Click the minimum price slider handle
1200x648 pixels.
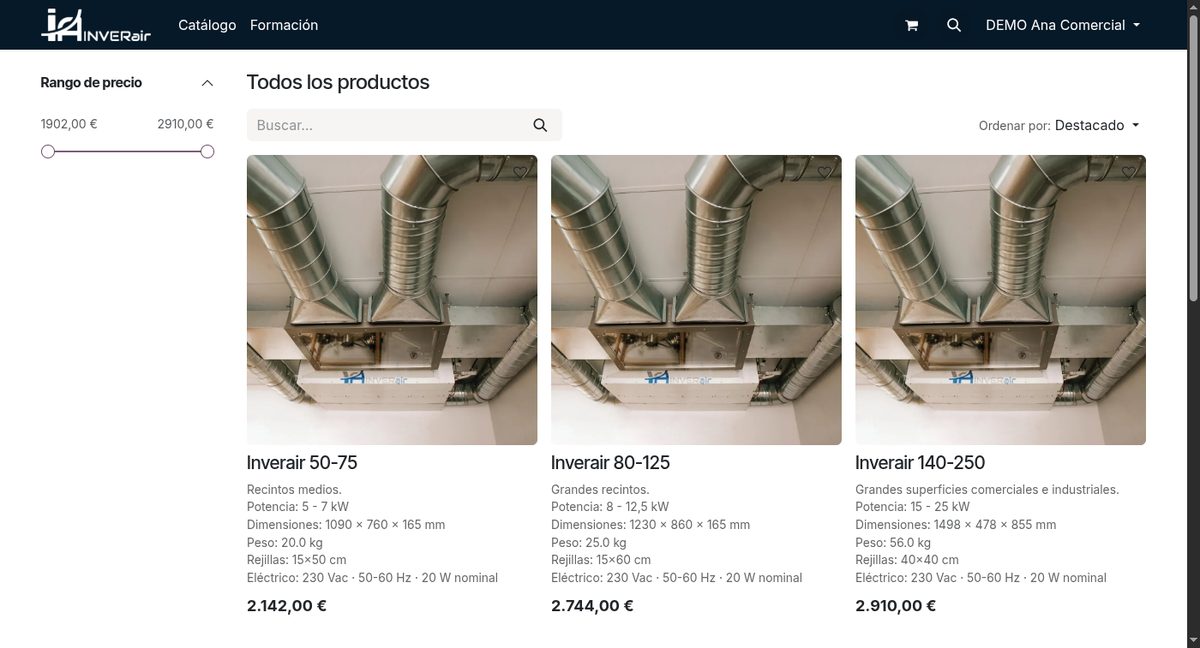click(x=48, y=151)
